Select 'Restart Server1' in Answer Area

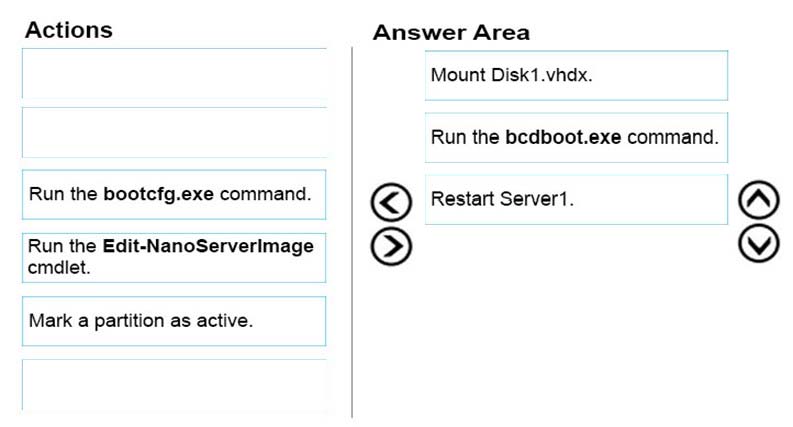(576, 199)
